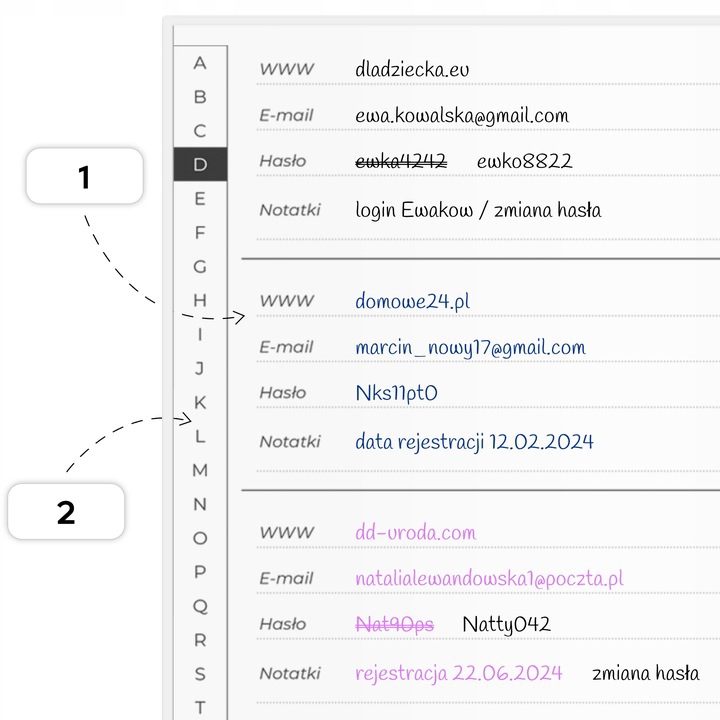Click the Natty042 password text

click(x=506, y=625)
